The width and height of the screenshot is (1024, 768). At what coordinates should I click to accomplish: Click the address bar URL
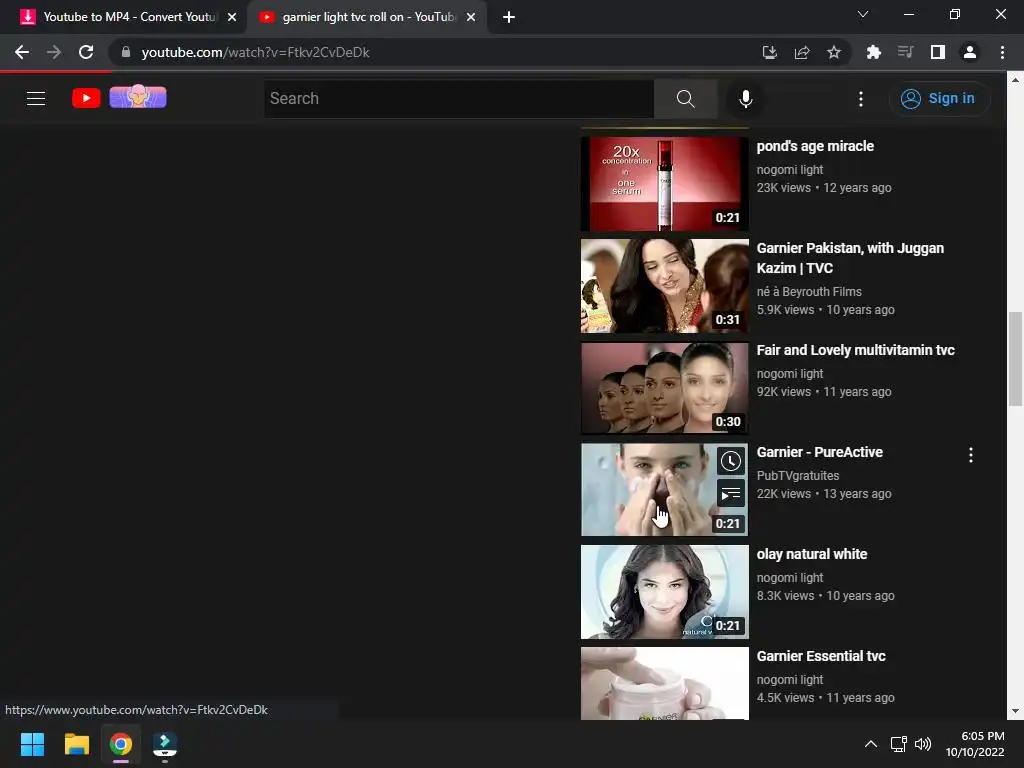pyautogui.click(x=255, y=52)
